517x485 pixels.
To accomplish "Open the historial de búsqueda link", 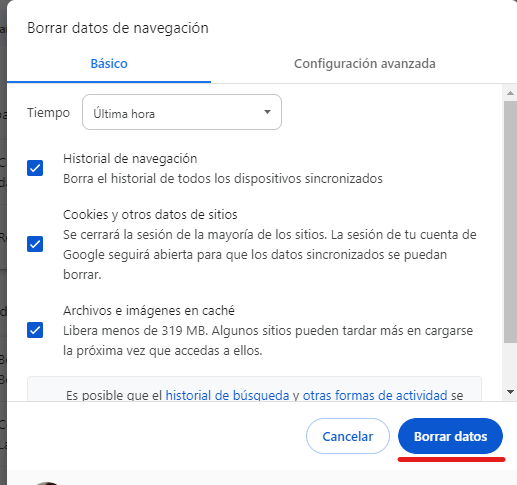I will click(x=227, y=395).
